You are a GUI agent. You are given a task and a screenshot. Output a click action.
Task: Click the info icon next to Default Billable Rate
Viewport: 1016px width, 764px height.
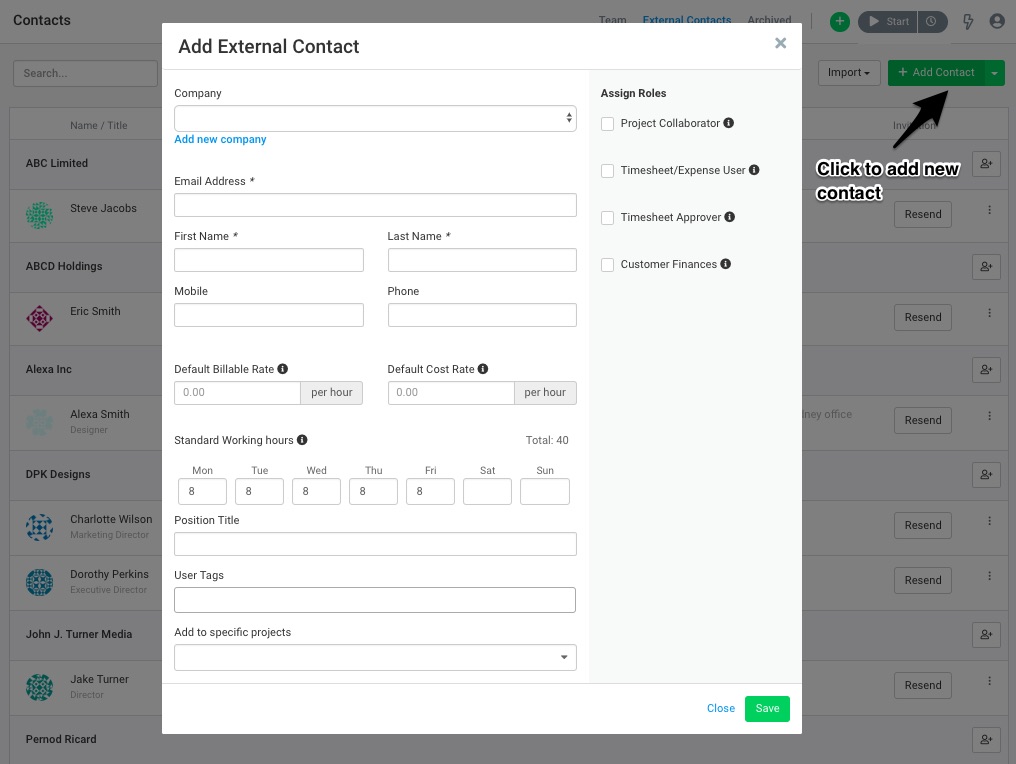(281, 369)
